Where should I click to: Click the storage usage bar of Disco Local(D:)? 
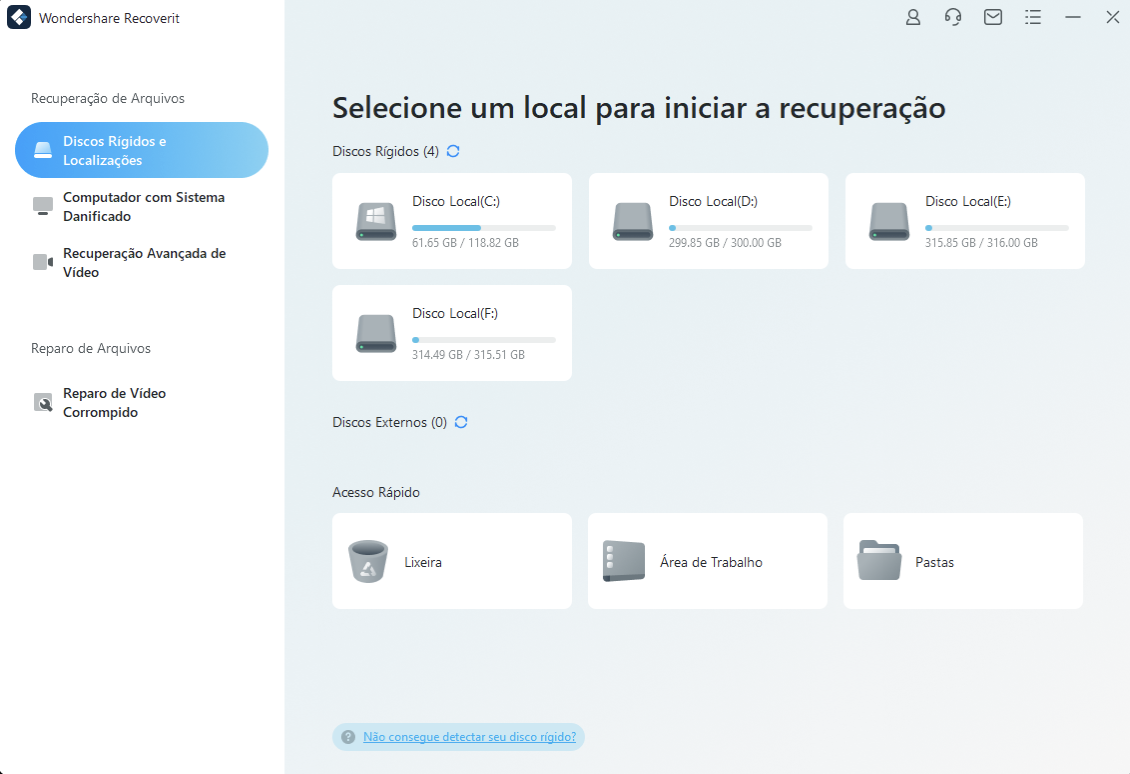(742, 226)
